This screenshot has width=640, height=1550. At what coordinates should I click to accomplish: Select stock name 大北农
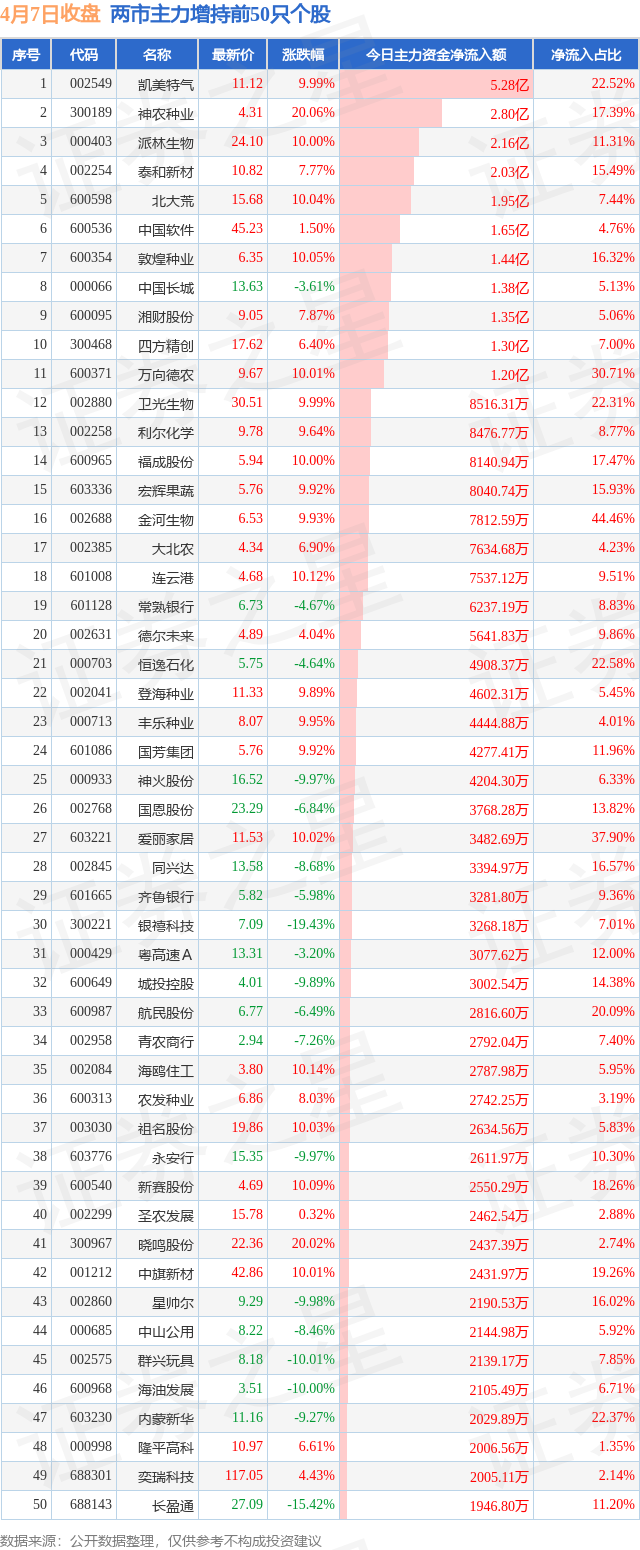173,549
